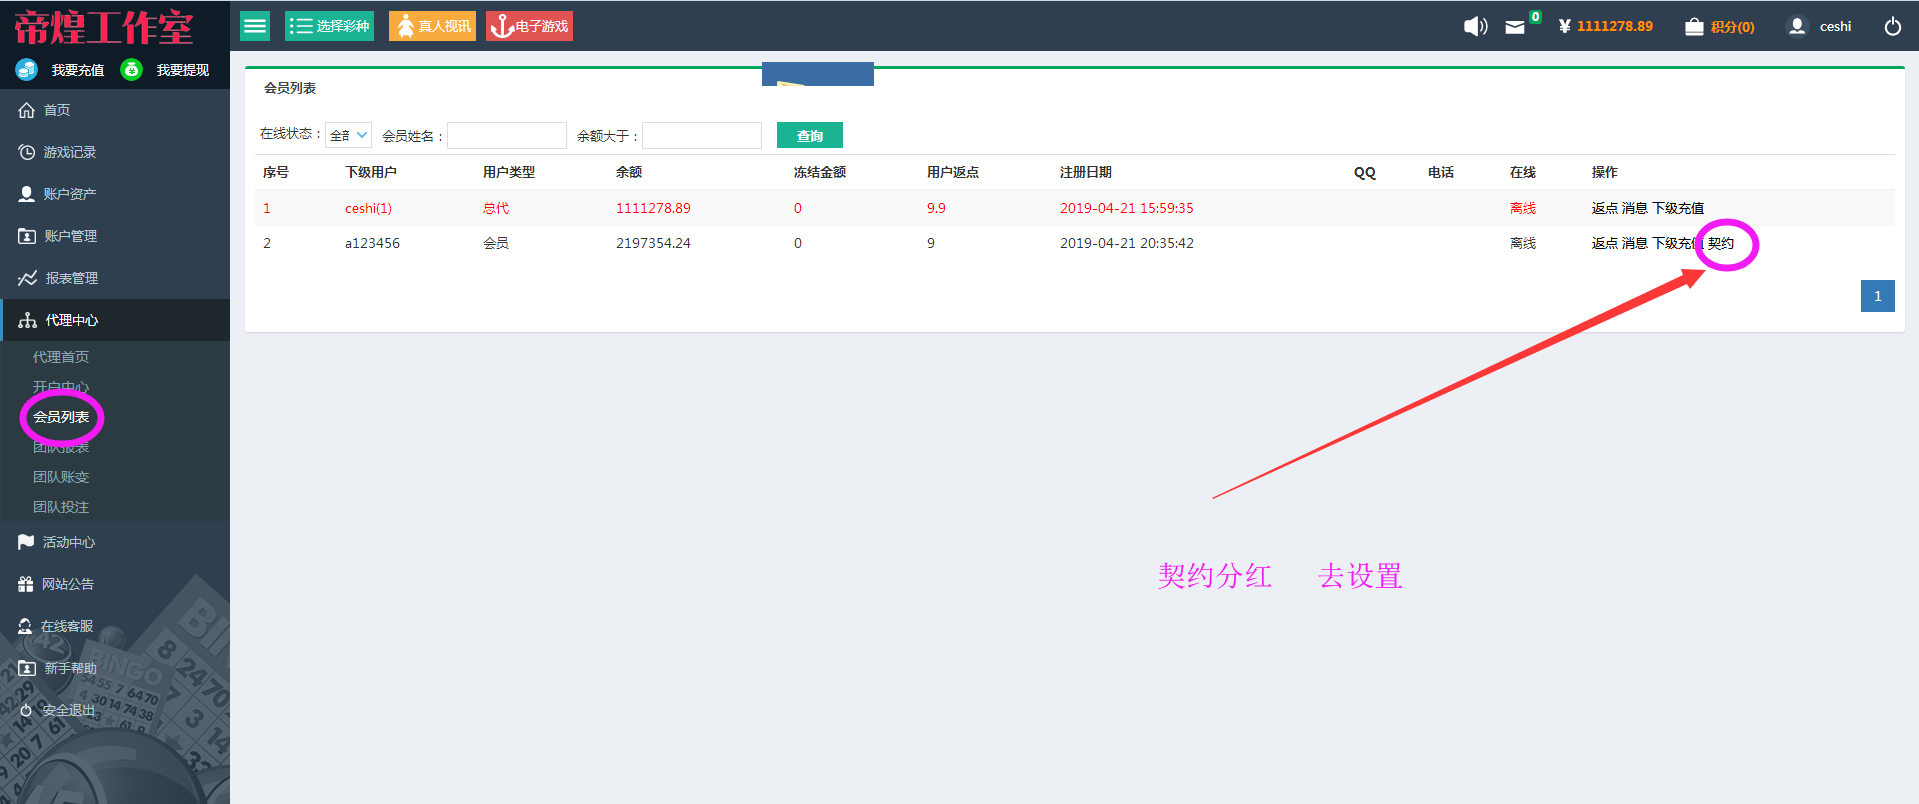The image size is (1919, 804).
Task: Click the 会员姓名 input field
Action: point(506,135)
